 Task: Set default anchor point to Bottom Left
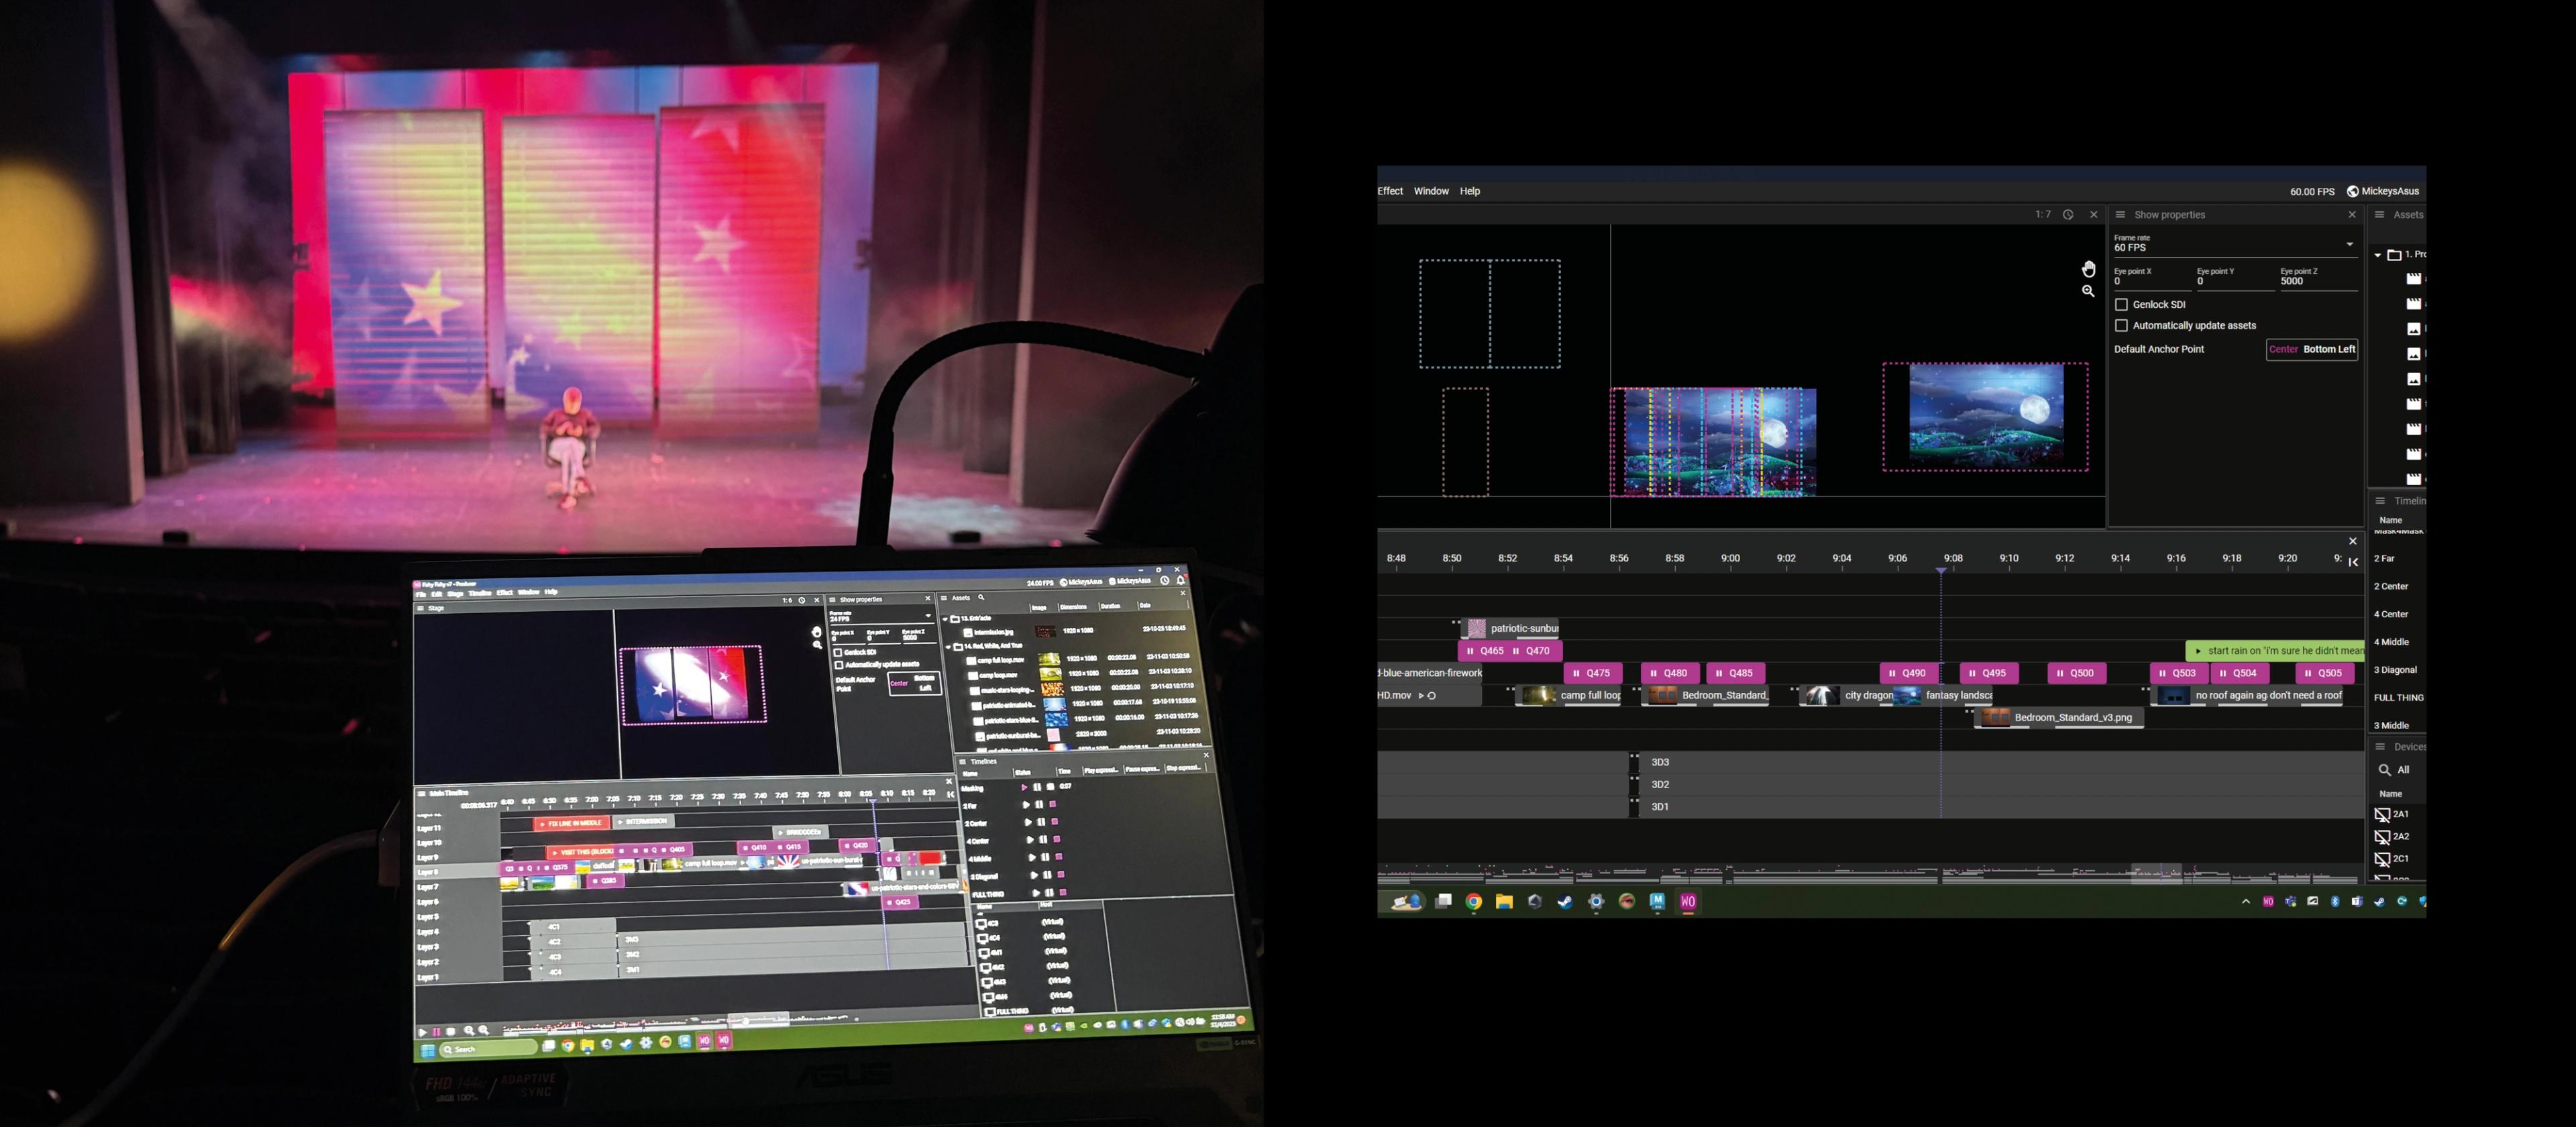pyautogui.click(x=2329, y=349)
